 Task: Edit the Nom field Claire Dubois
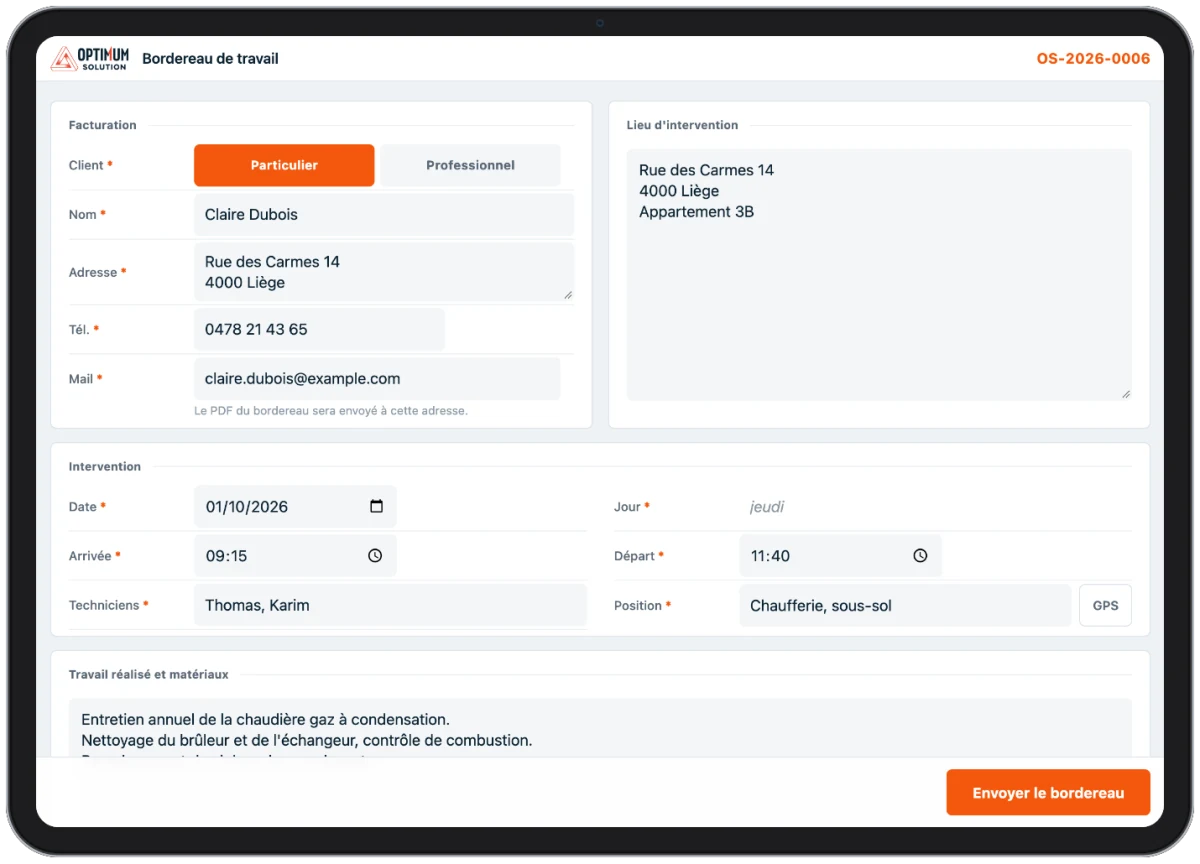(x=384, y=214)
